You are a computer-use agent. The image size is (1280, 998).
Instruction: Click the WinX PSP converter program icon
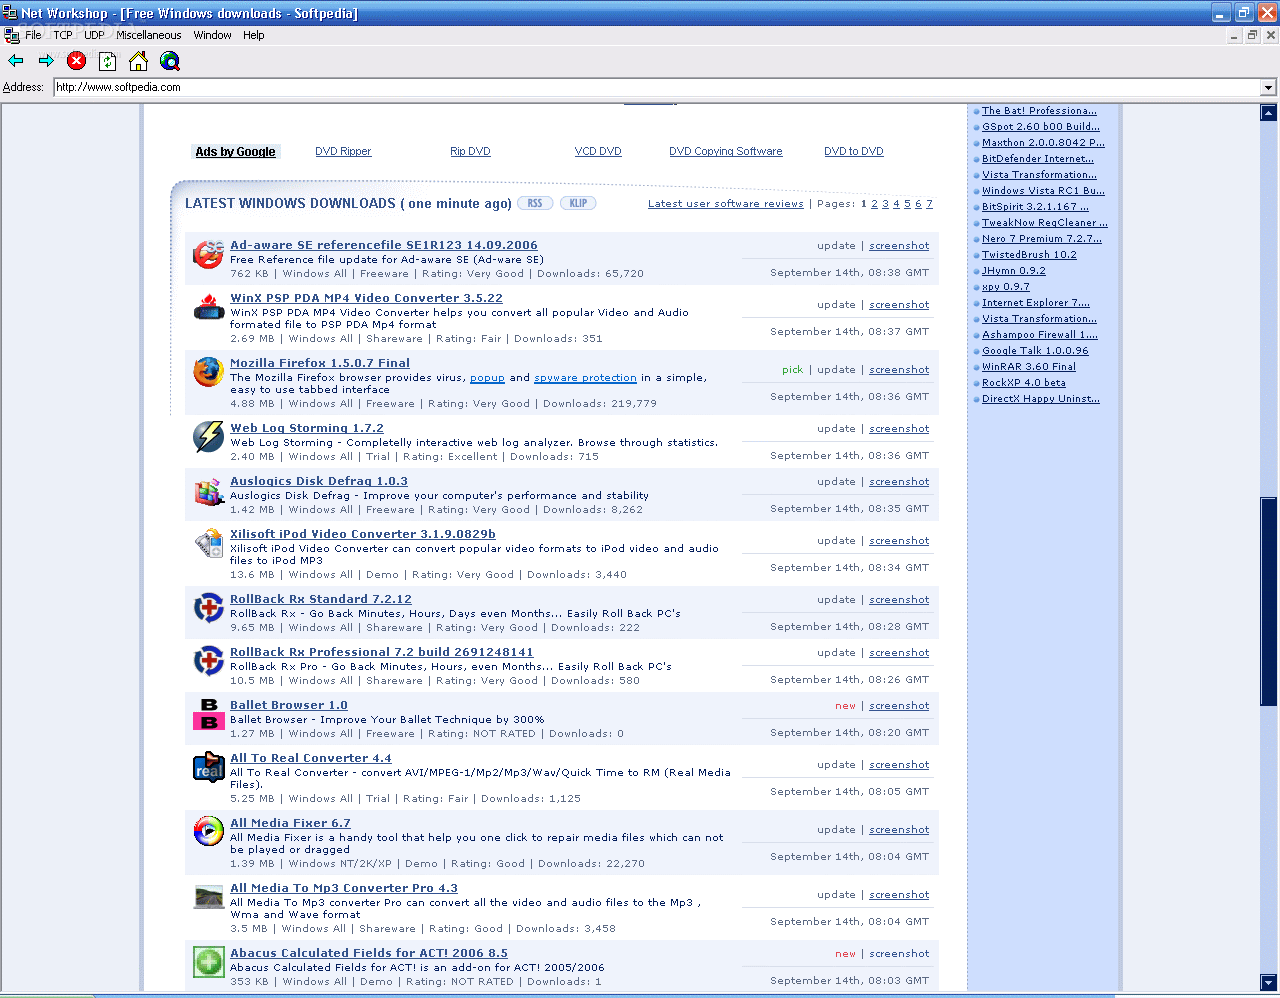(x=208, y=308)
